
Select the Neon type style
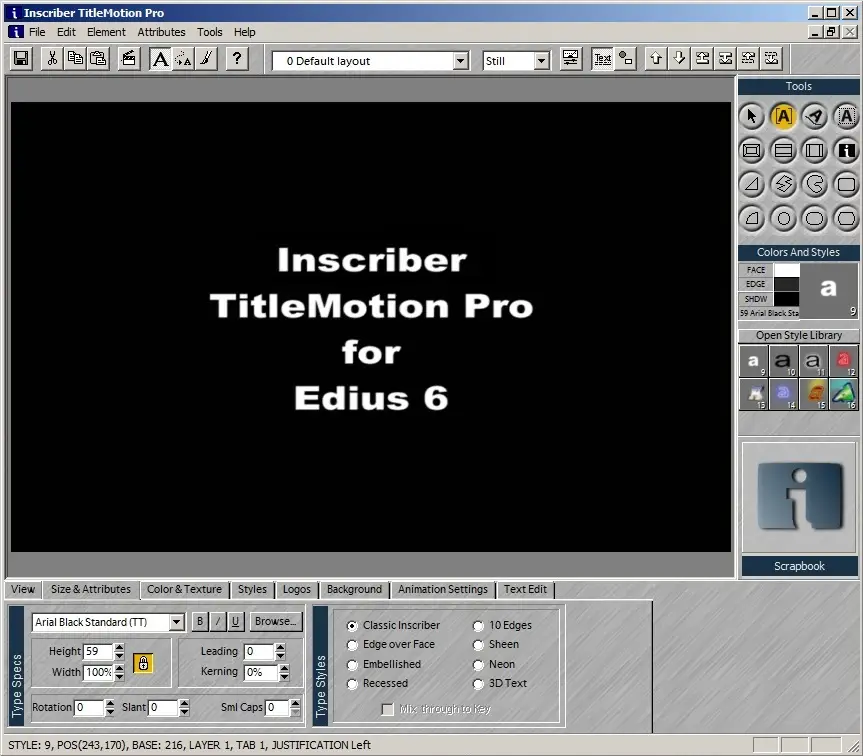[x=478, y=665]
